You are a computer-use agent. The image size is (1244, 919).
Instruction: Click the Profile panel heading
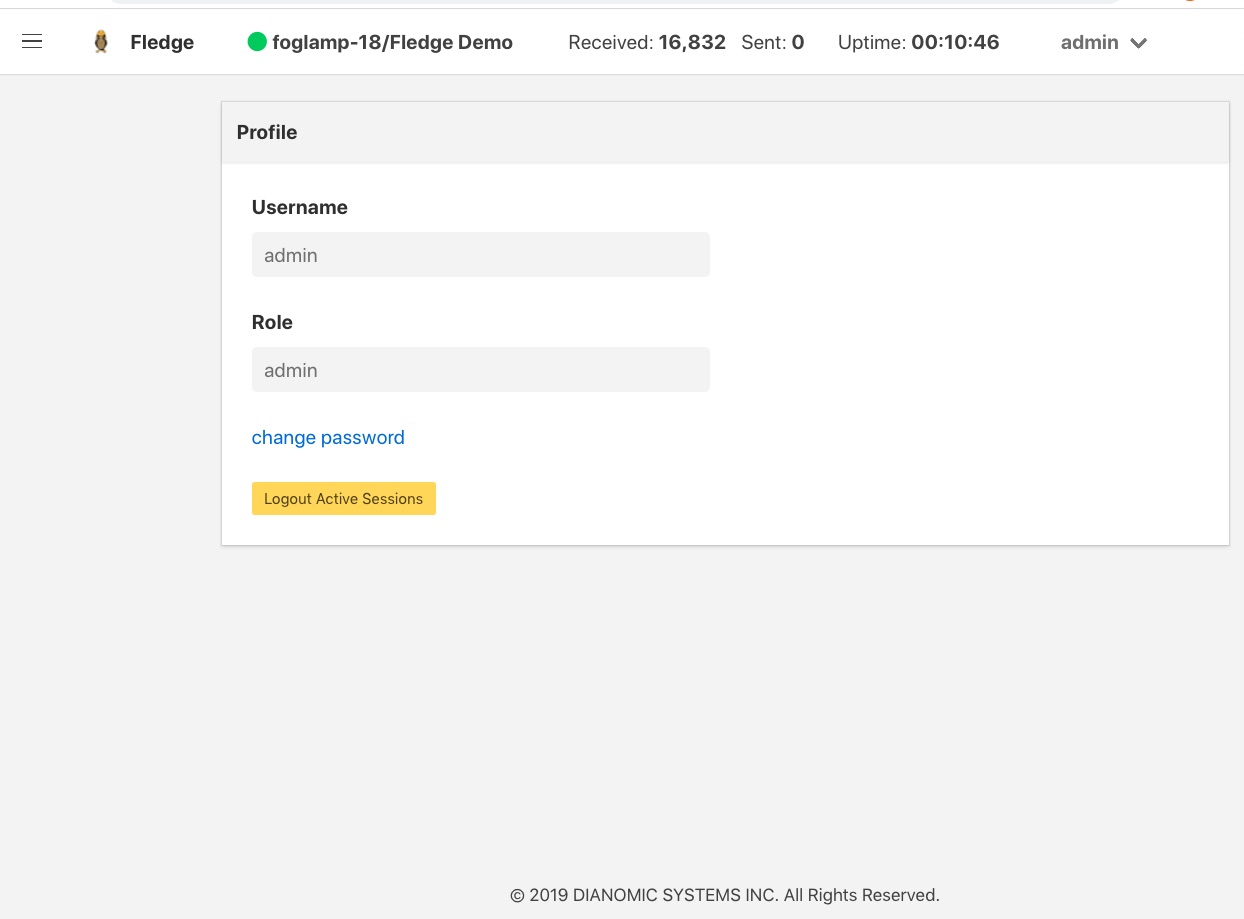267,132
